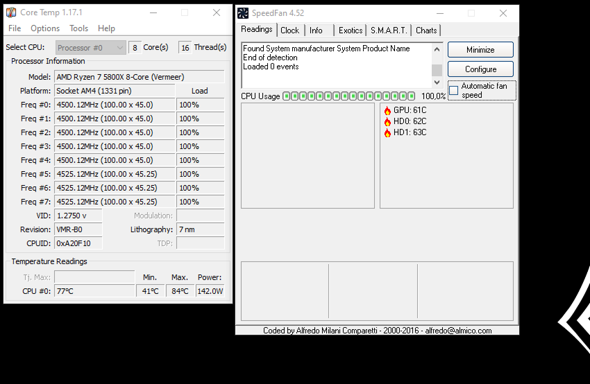Close the Core Temp window
This screenshot has height=384, width=590.
216,13
